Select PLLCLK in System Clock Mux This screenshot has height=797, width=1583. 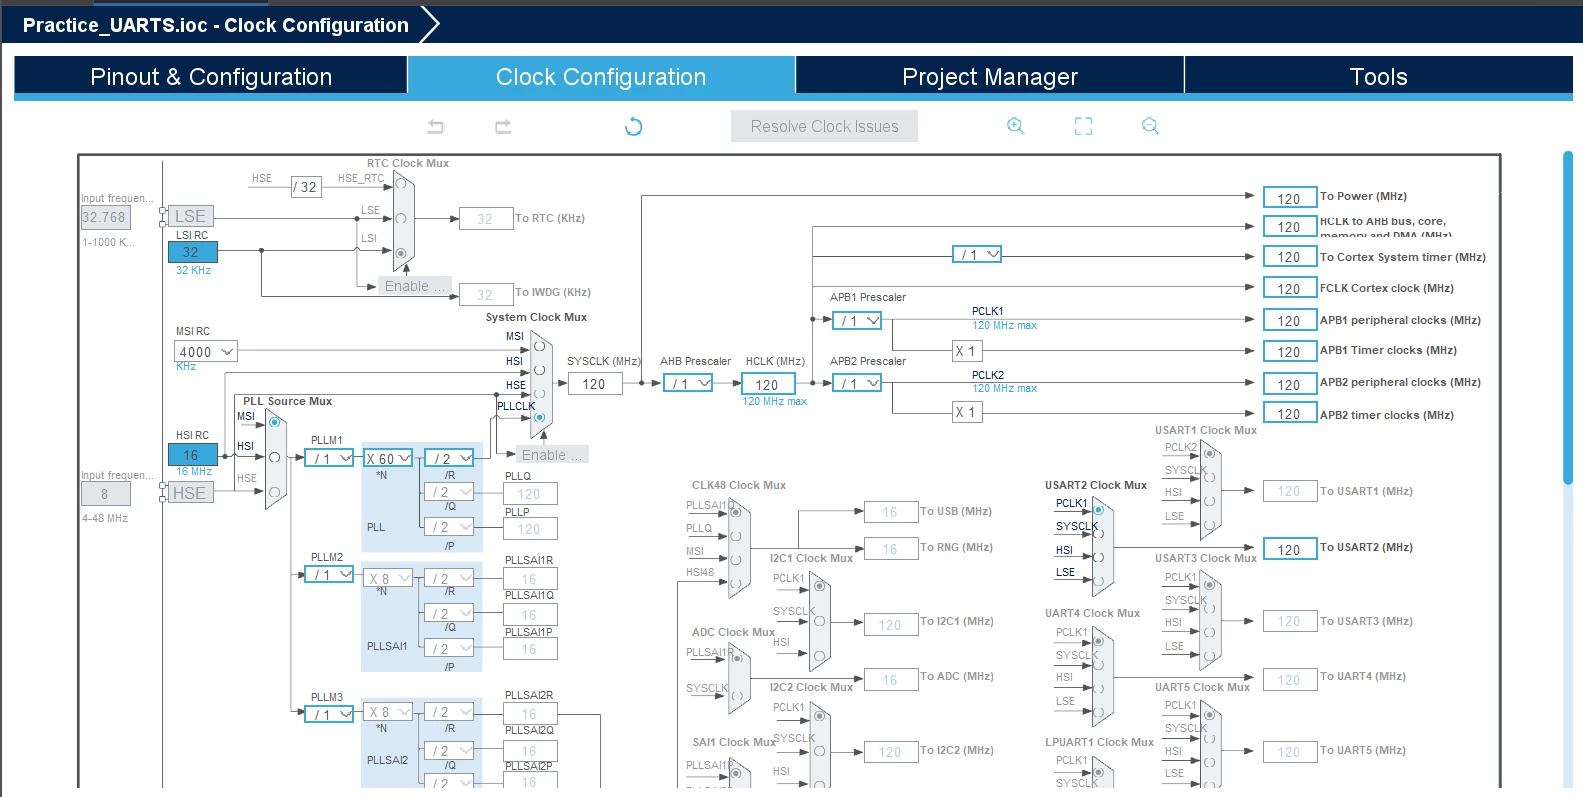point(540,416)
